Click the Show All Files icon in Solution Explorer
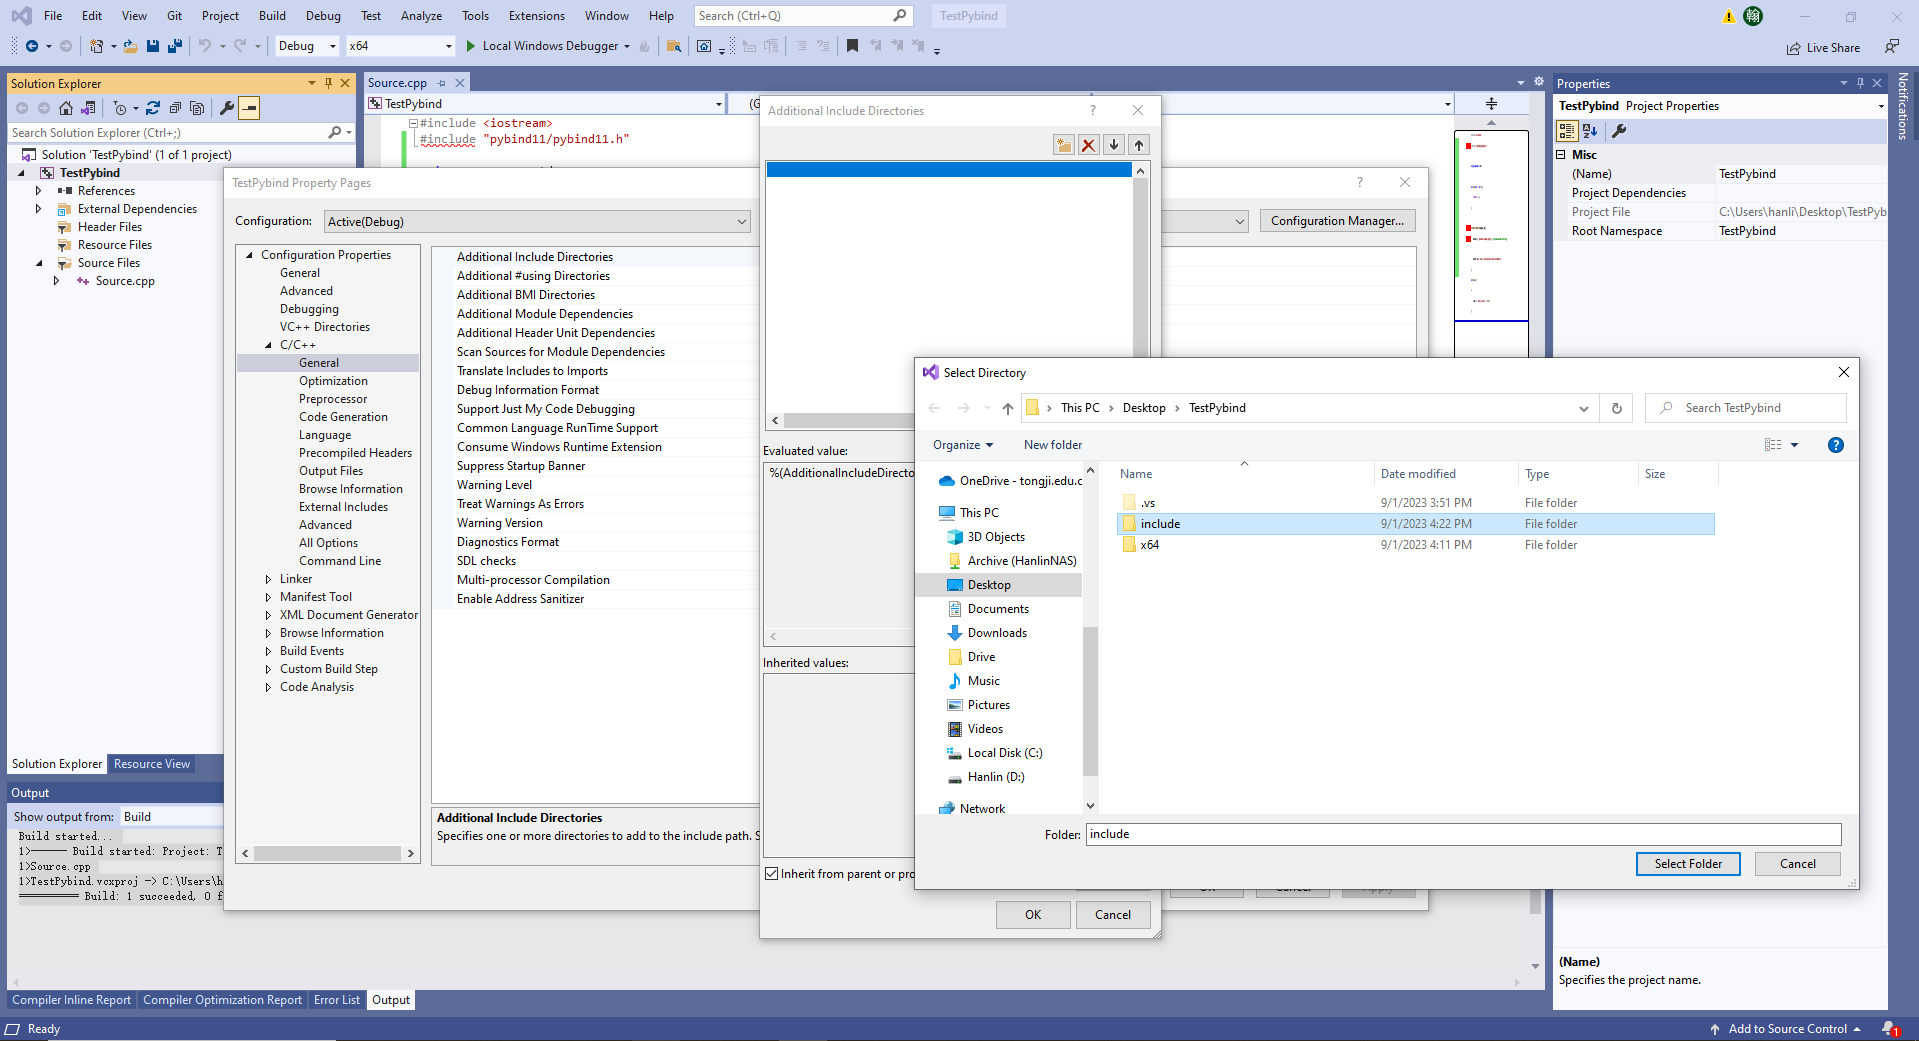 pyautogui.click(x=197, y=108)
